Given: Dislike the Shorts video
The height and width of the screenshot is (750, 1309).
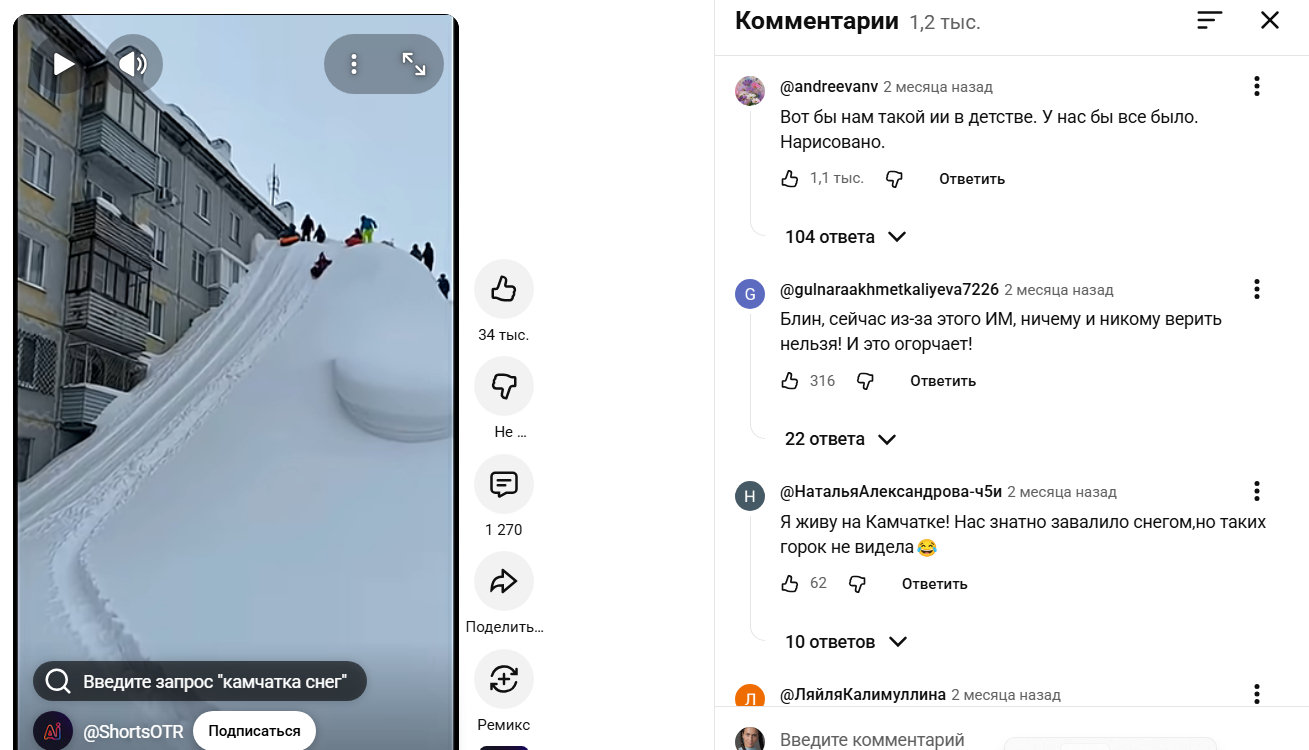Looking at the screenshot, I should [x=504, y=386].
